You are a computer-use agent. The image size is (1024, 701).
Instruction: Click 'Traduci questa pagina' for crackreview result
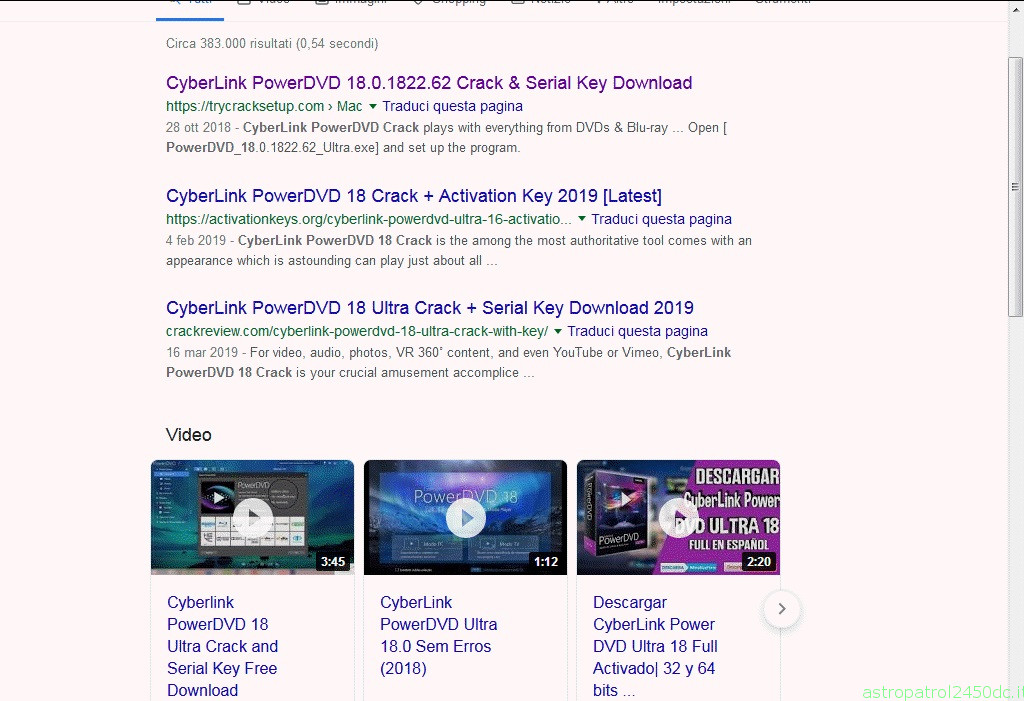pos(637,331)
